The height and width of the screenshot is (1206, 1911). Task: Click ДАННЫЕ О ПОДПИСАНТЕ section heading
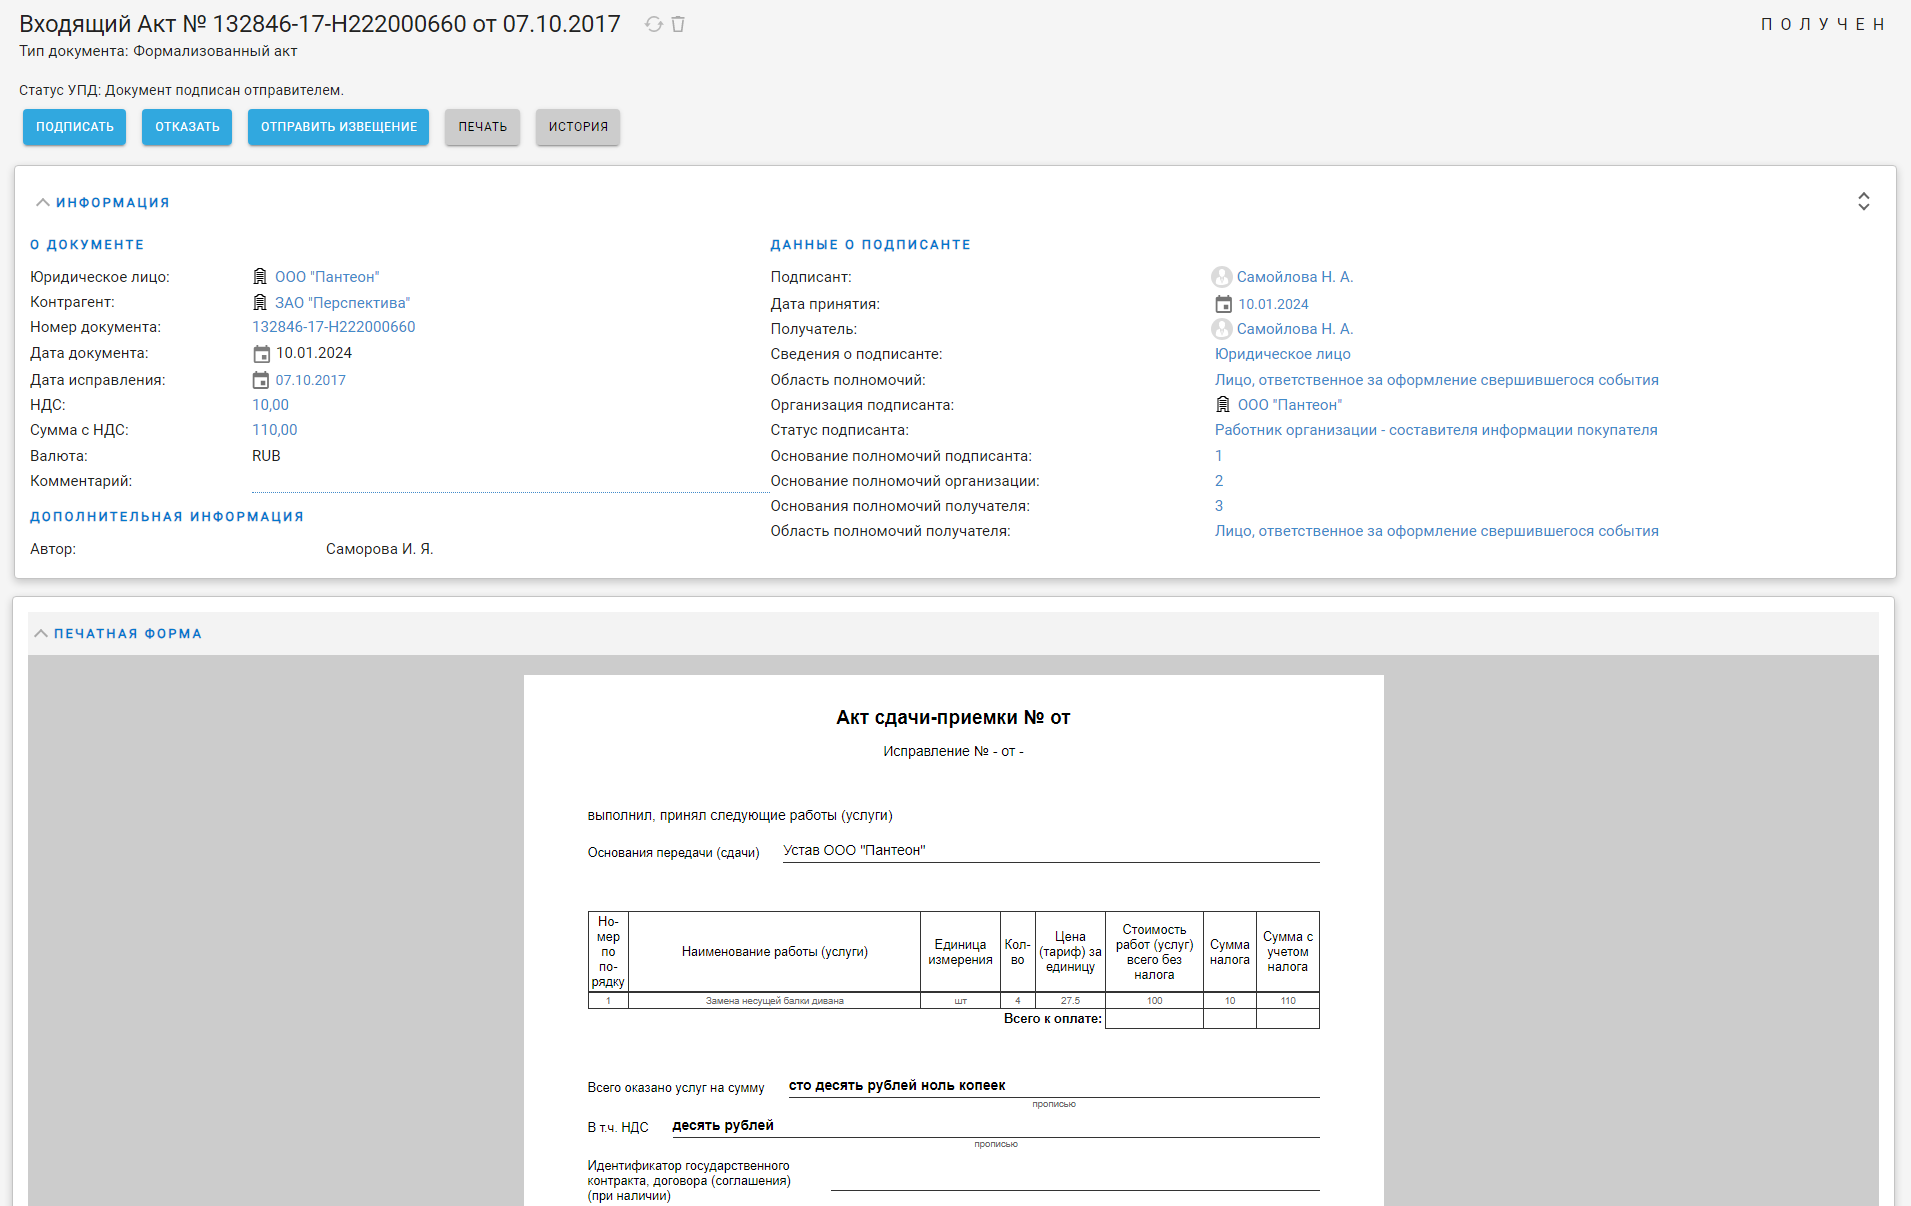[x=870, y=244]
